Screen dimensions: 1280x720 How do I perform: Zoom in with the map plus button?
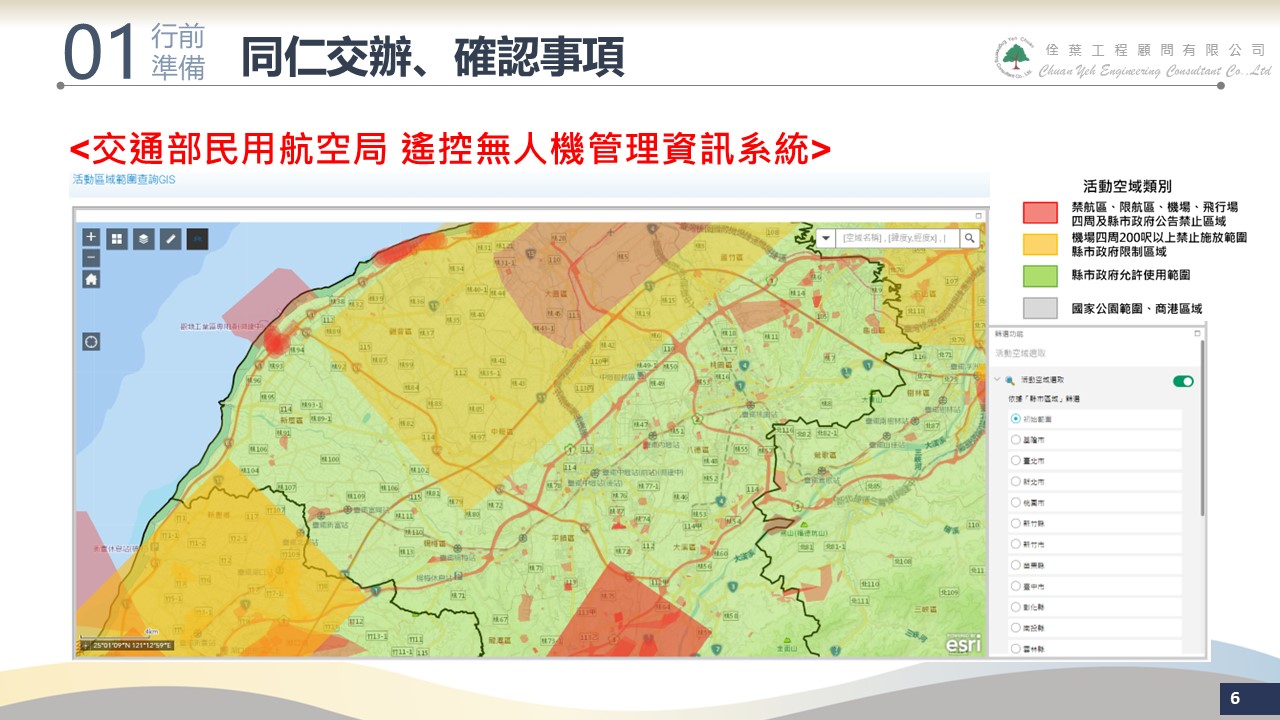tap(91, 238)
